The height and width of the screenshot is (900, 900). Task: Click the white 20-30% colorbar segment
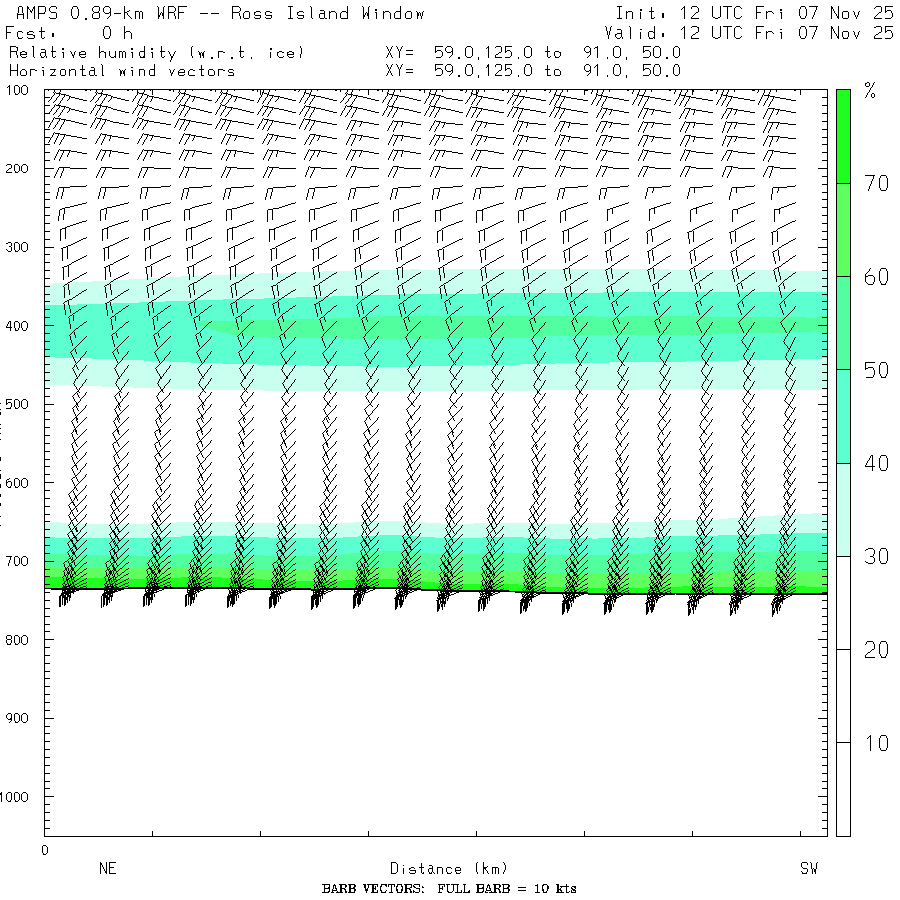(x=843, y=603)
